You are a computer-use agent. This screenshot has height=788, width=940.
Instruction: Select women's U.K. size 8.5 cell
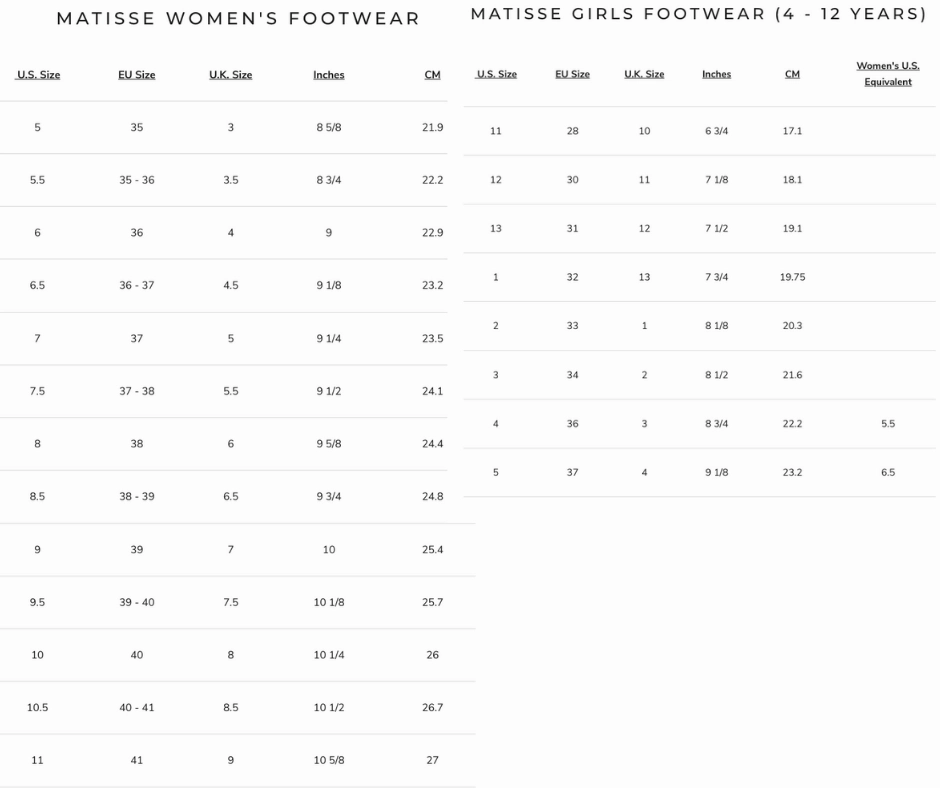tap(230, 707)
